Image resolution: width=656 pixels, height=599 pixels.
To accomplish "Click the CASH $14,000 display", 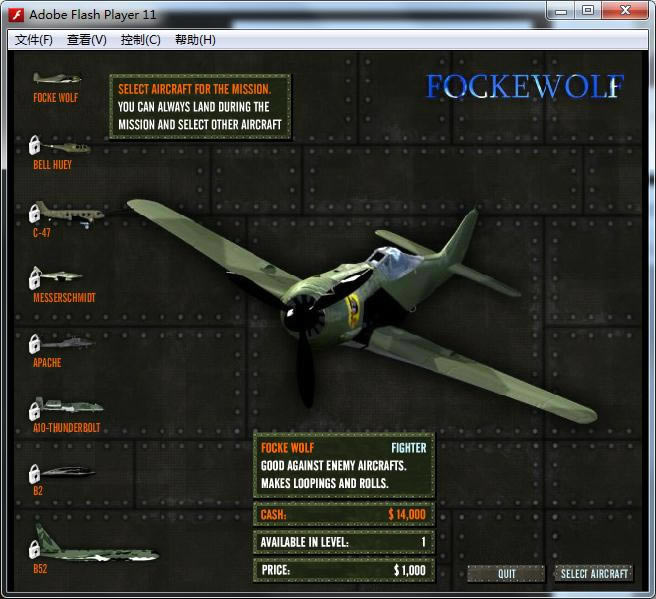I will click(343, 514).
